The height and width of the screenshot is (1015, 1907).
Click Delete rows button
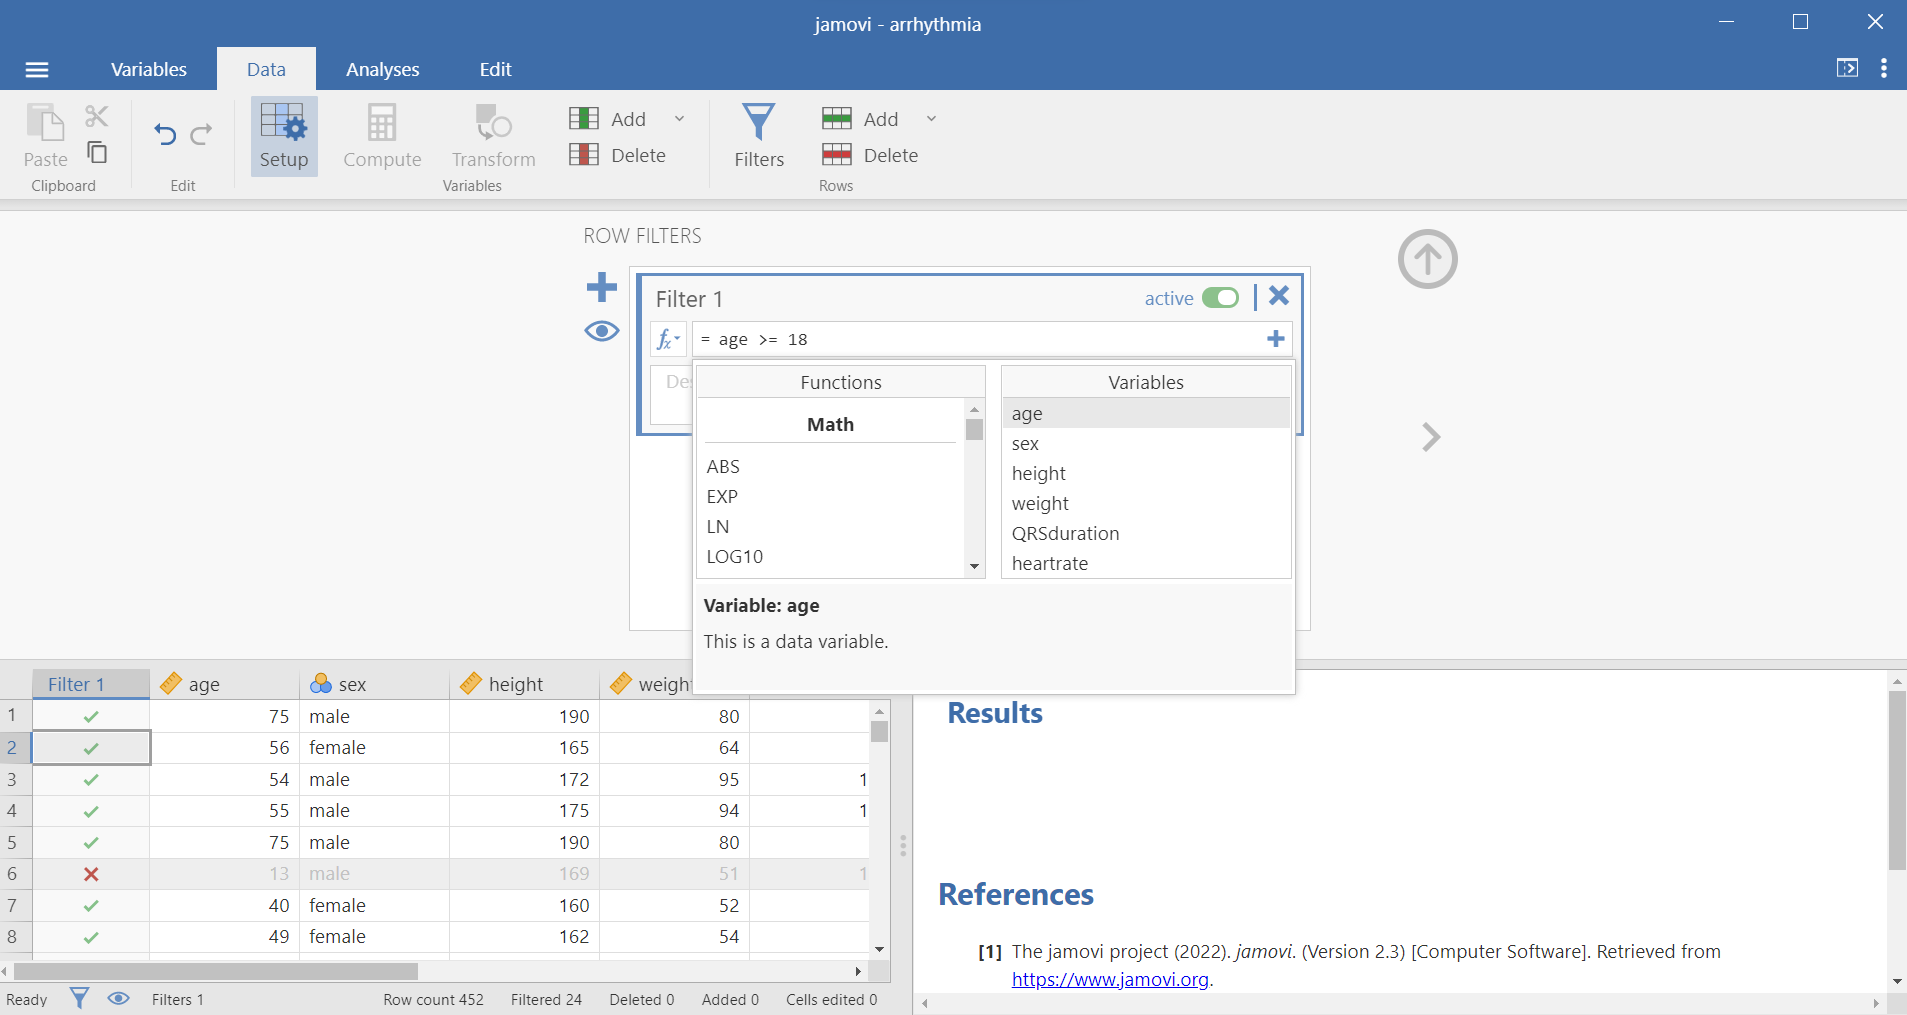870,155
